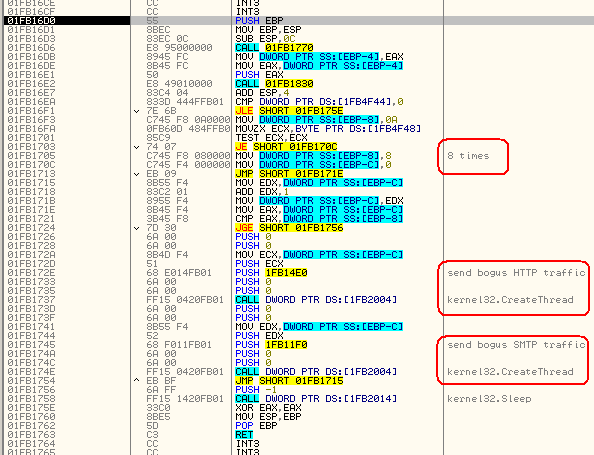Select MOV DWORD PTR SS:[EBP-8],0A
The height and width of the screenshot is (455, 594).
[316, 120]
